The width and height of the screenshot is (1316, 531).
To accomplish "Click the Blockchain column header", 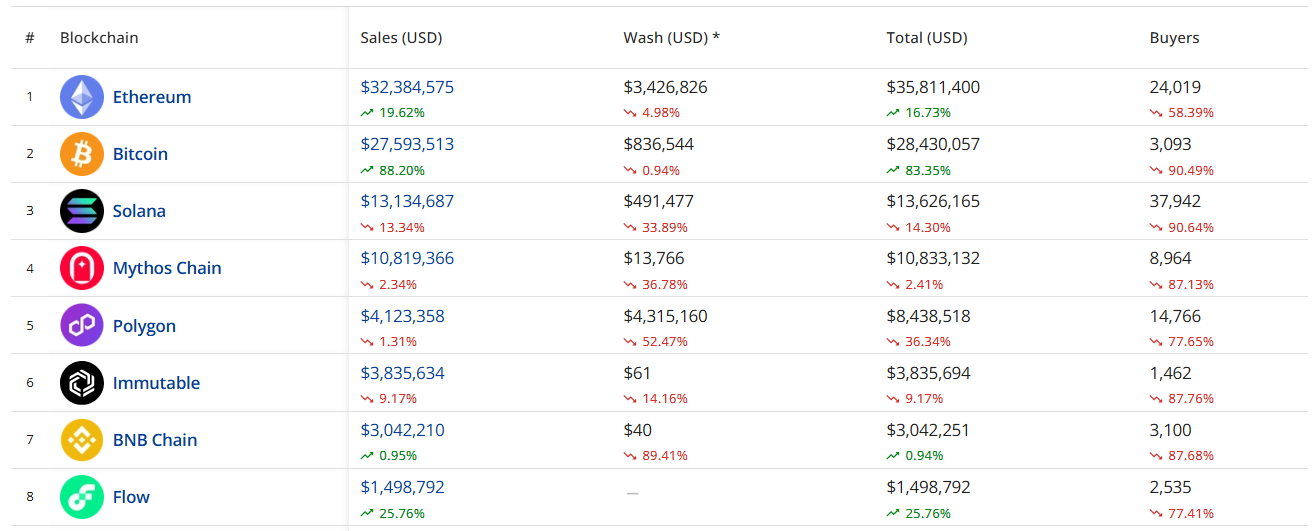I will 99,38.
